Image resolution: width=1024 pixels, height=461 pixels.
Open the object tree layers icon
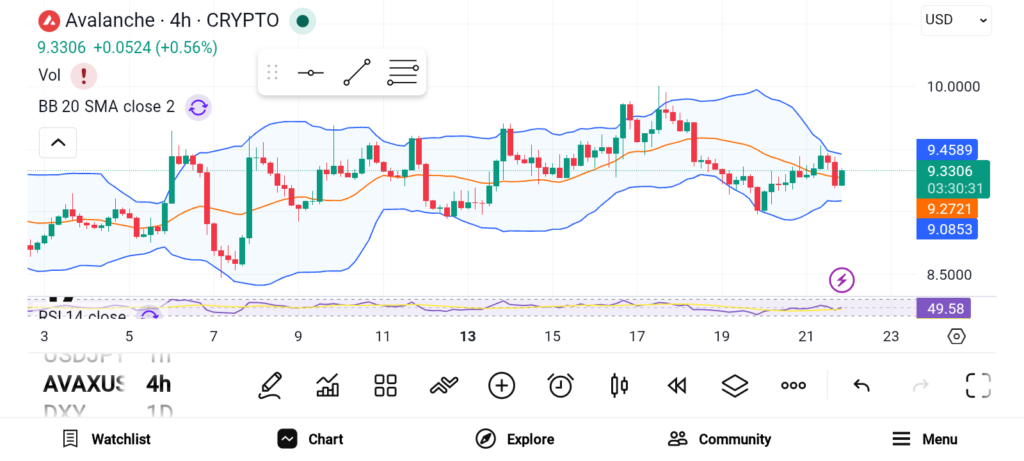coord(735,385)
